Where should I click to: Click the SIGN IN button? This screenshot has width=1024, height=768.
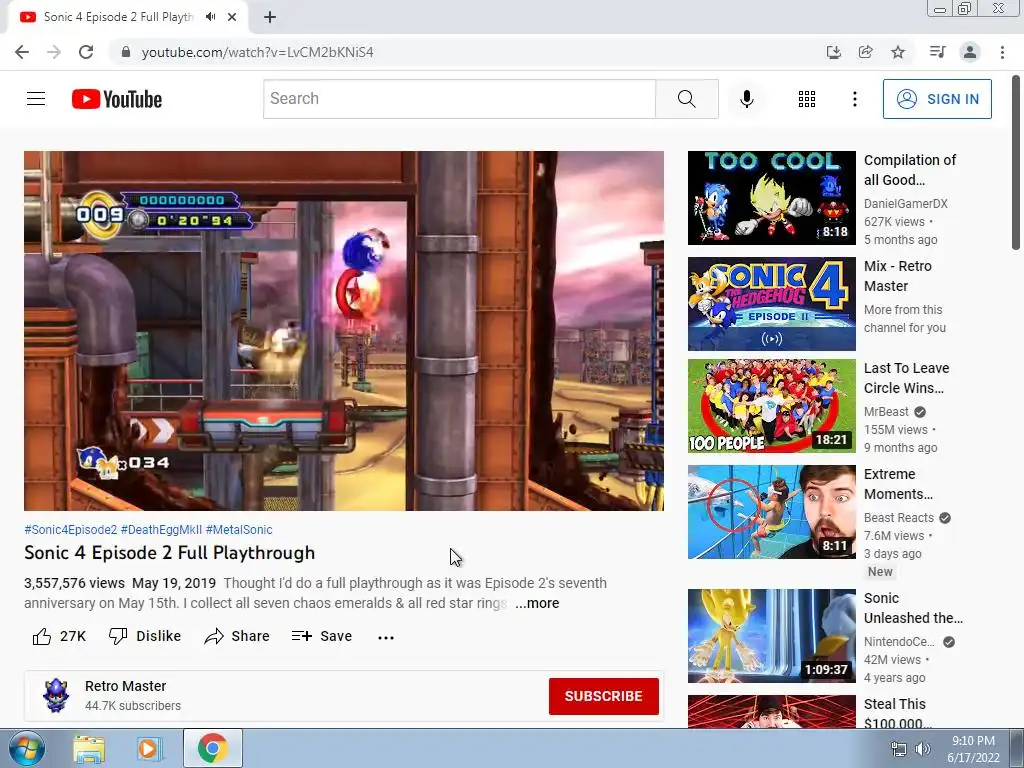936,99
